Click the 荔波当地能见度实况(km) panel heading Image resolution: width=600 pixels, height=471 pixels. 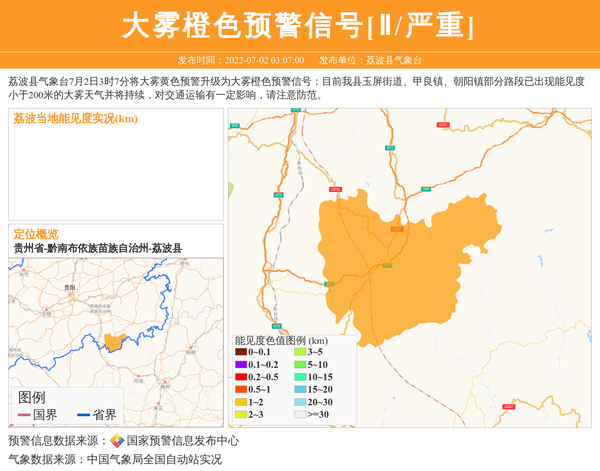tap(76, 119)
